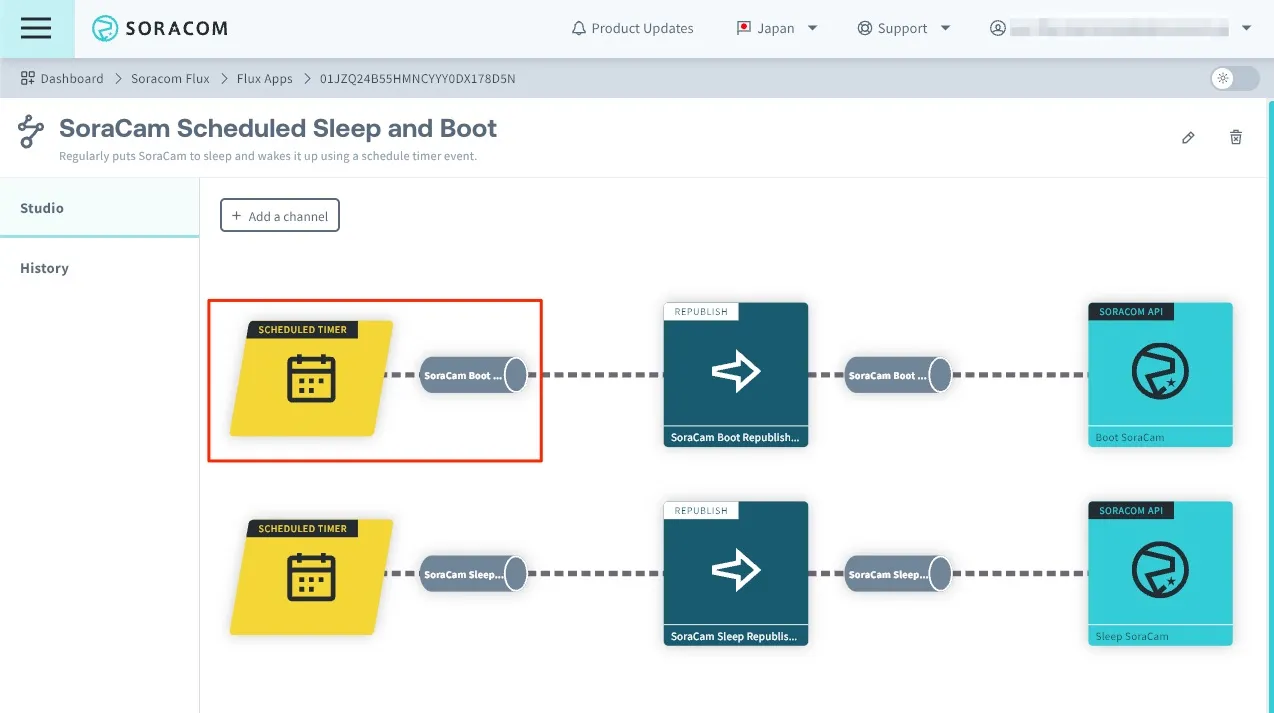1274x713 pixels.
Task: Switch to the Studio tab
Action: (x=100, y=208)
